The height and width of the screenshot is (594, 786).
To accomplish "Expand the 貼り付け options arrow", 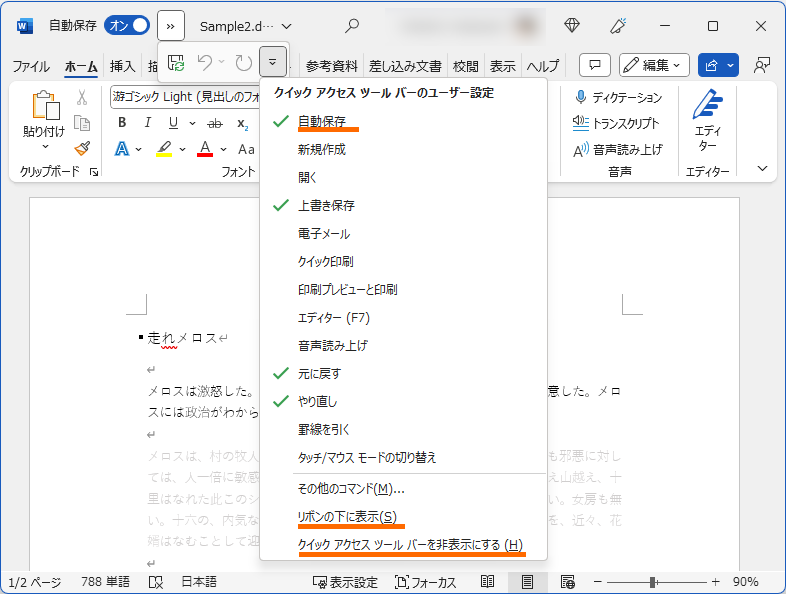I will (x=45, y=146).
